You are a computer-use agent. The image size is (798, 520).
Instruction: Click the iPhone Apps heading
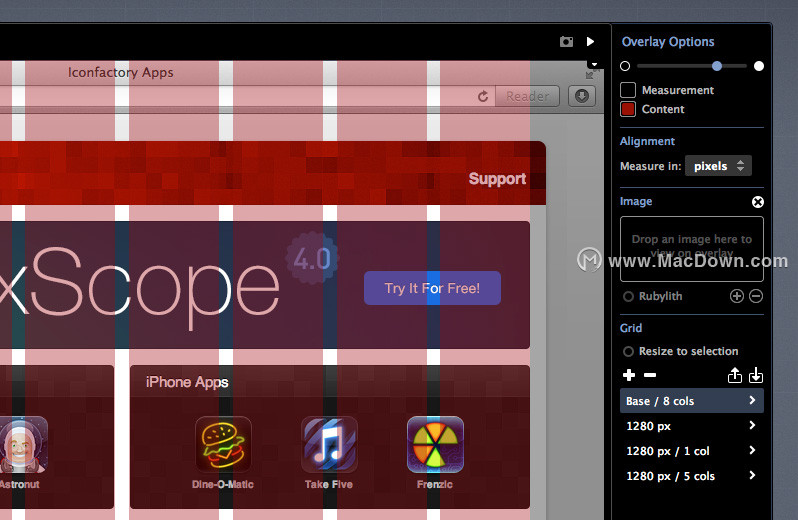tap(187, 382)
